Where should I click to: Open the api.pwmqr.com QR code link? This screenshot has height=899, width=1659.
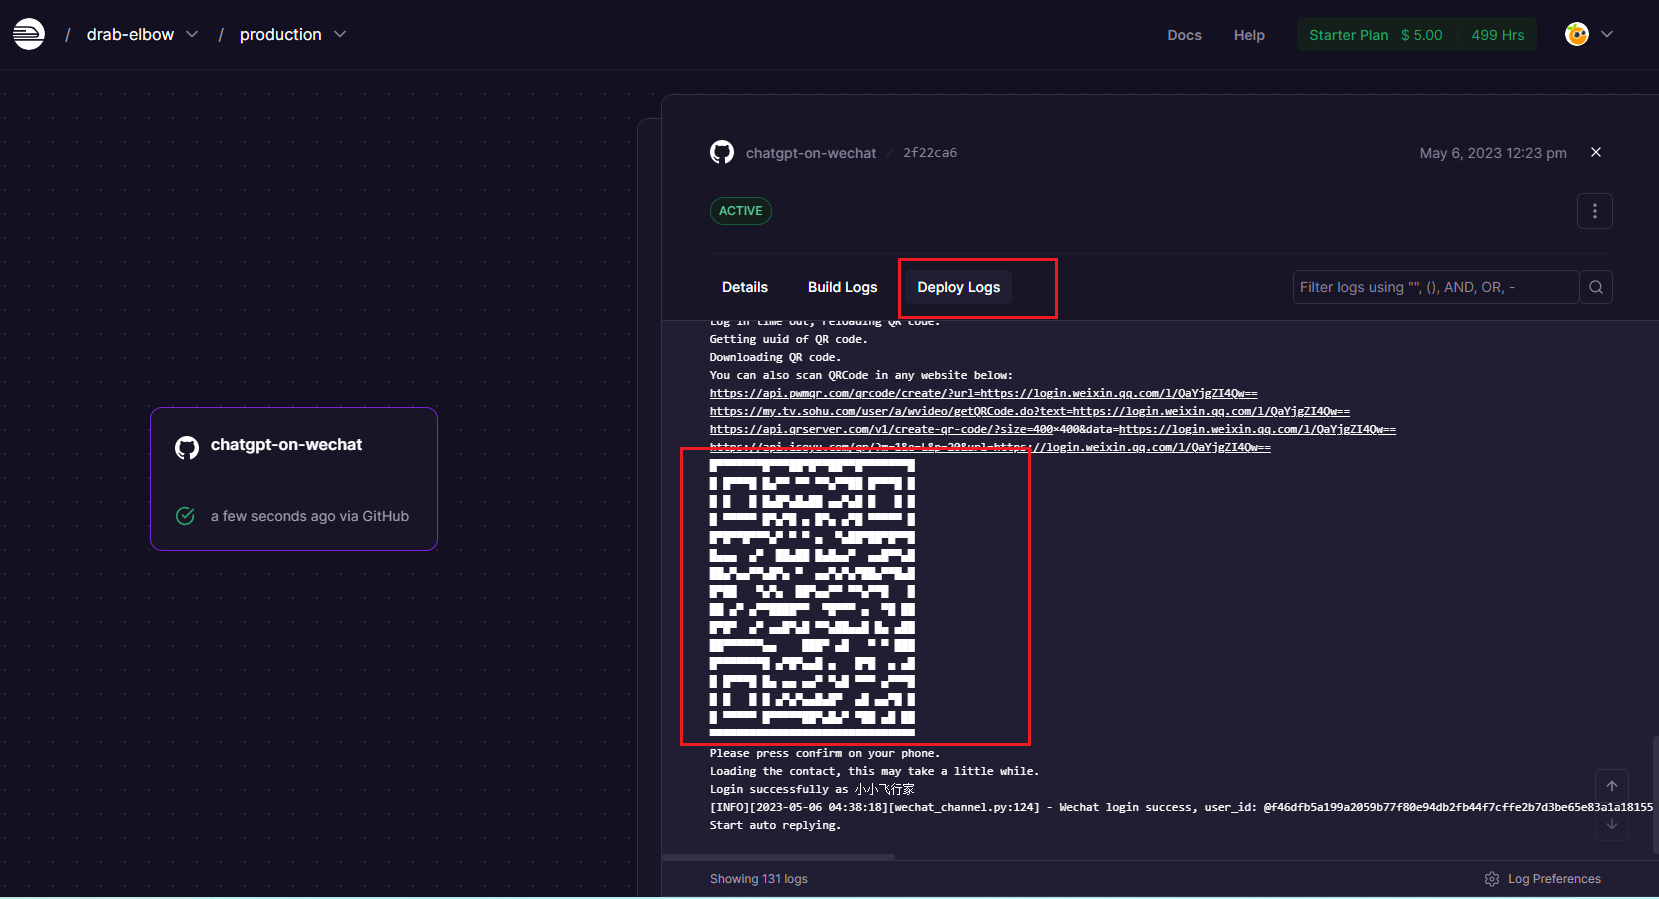click(x=984, y=393)
